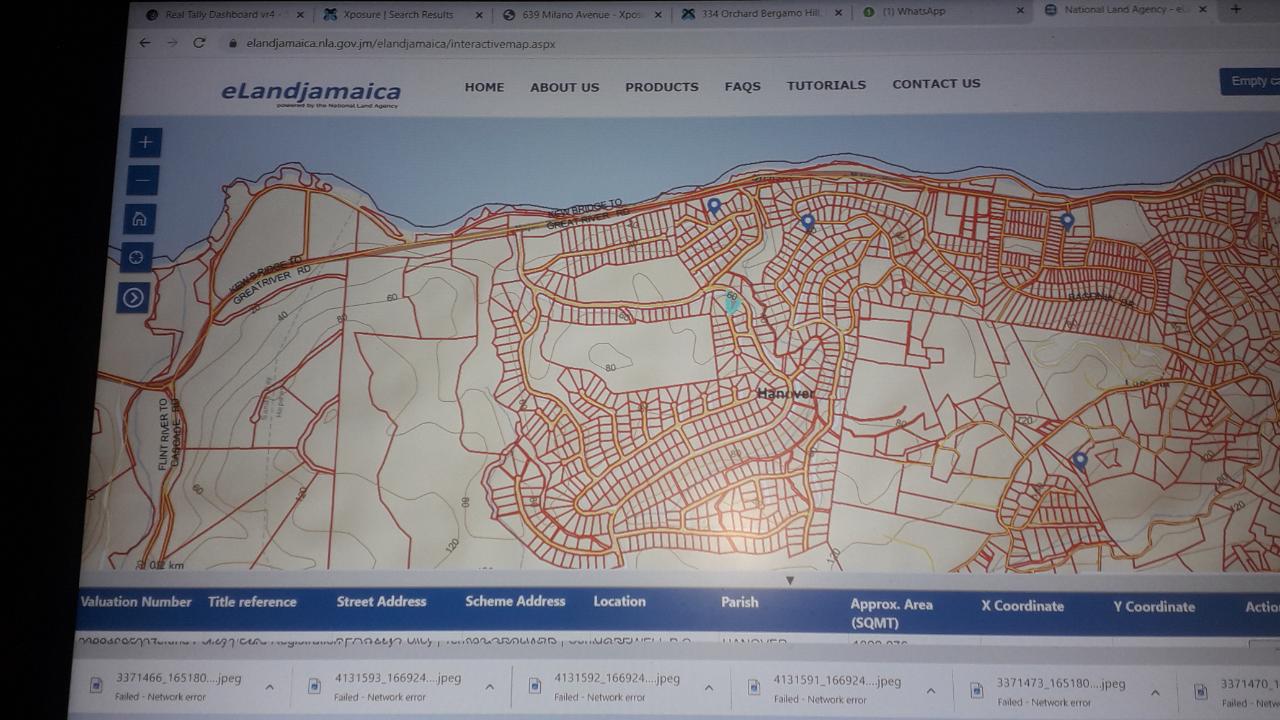
Task: Click the Empty cart button
Action: [1248, 80]
